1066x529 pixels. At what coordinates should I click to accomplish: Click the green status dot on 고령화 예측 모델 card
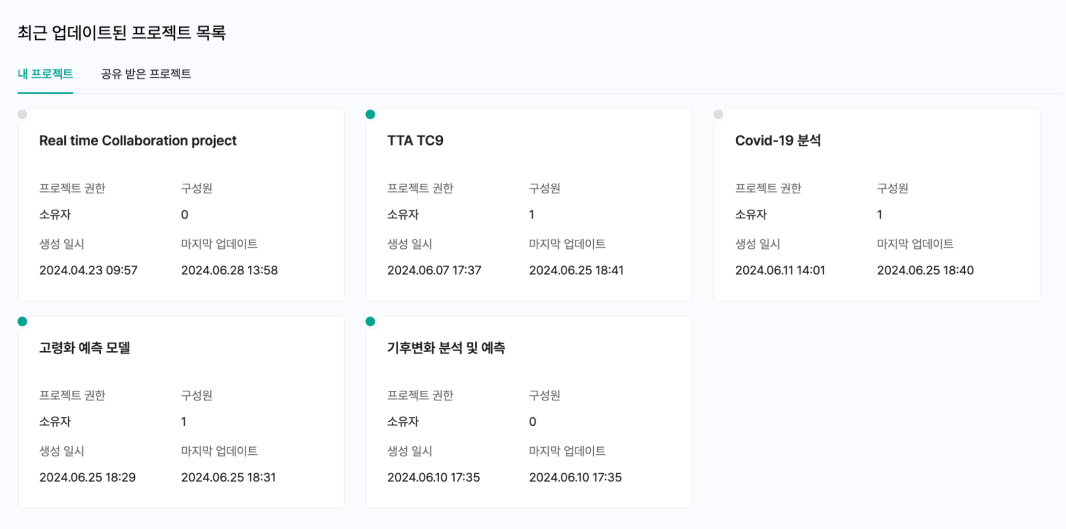(x=22, y=321)
